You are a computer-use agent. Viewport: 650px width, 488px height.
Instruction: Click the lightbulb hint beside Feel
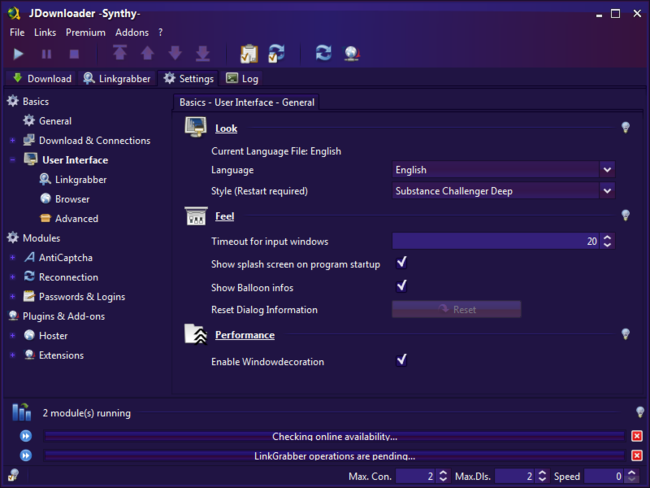[x=626, y=215]
